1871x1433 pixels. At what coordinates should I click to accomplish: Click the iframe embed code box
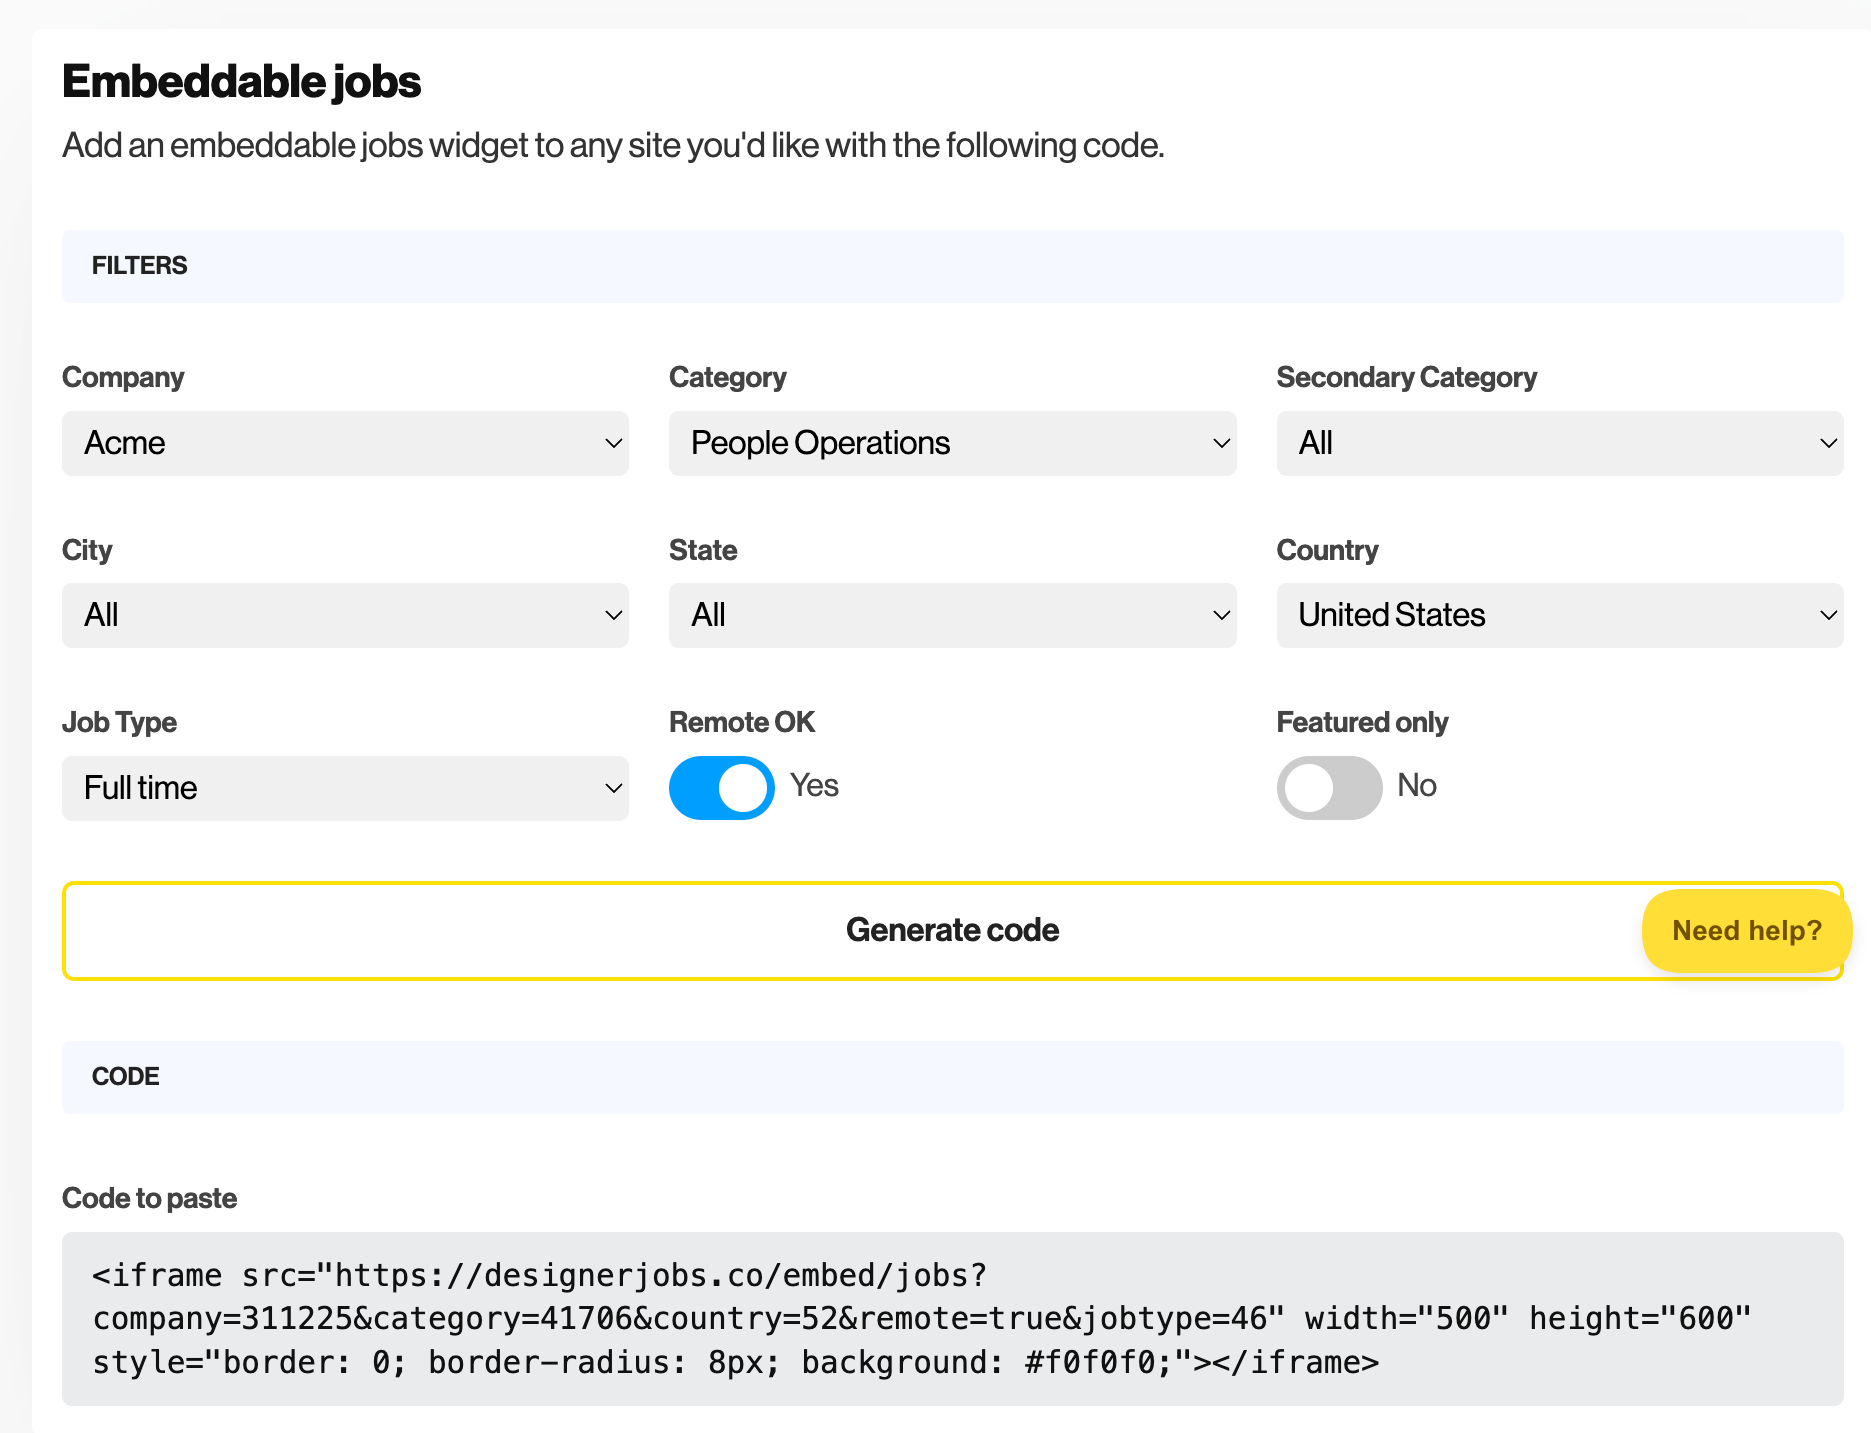tap(951, 1318)
